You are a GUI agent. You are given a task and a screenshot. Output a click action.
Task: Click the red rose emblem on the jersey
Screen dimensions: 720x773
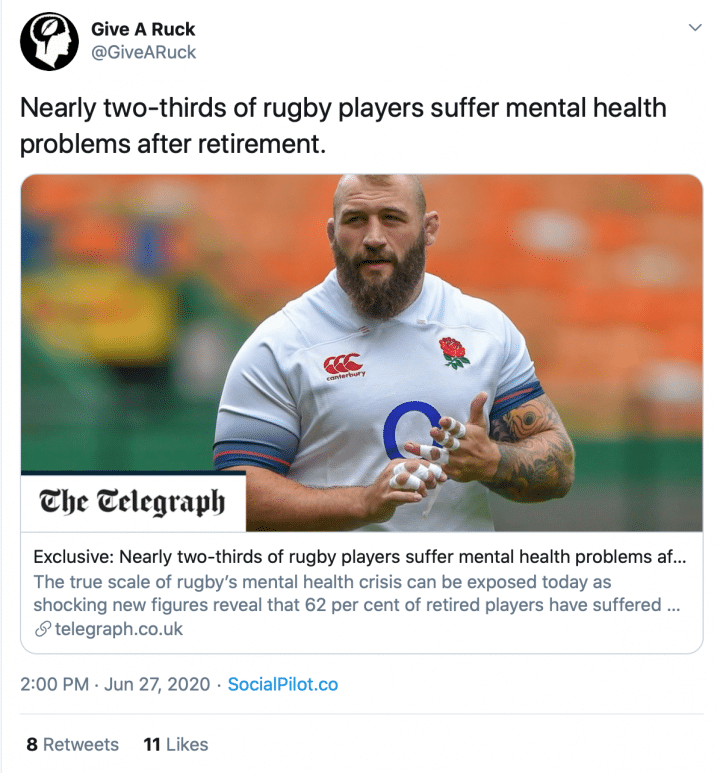(x=454, y=352)
